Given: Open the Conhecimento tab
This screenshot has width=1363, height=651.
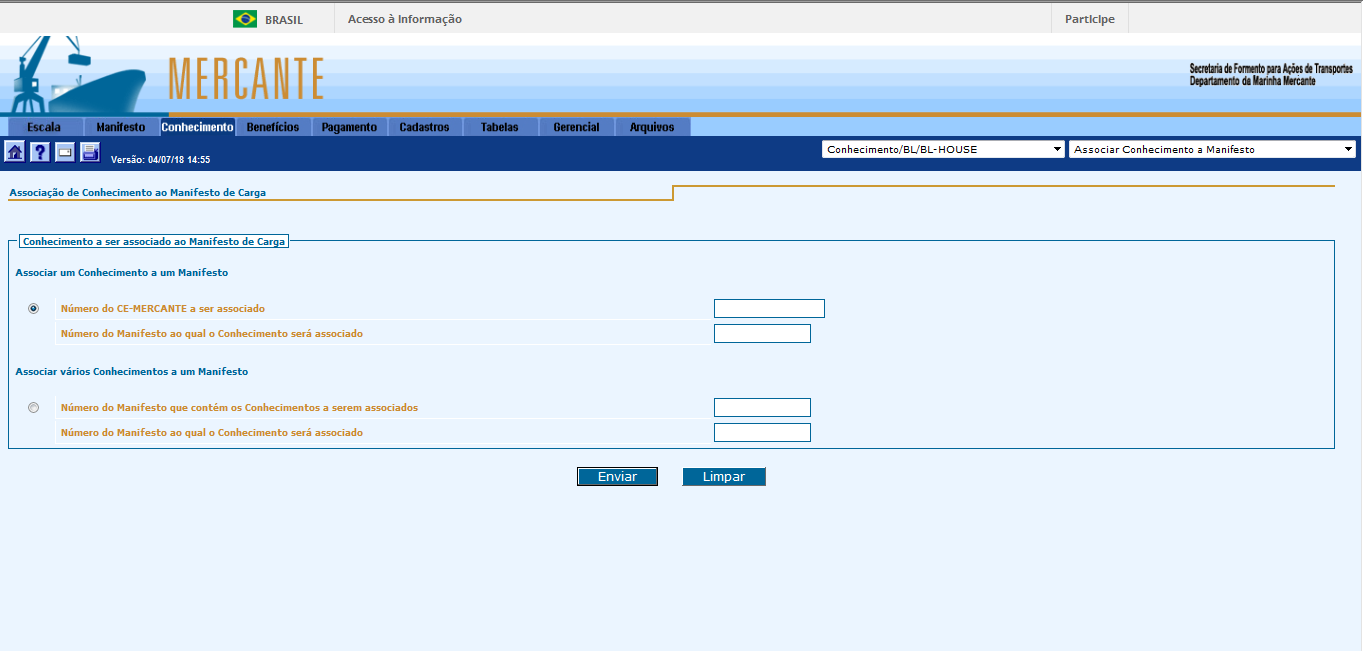Looking at the screenshot, I should pos(197,127).
